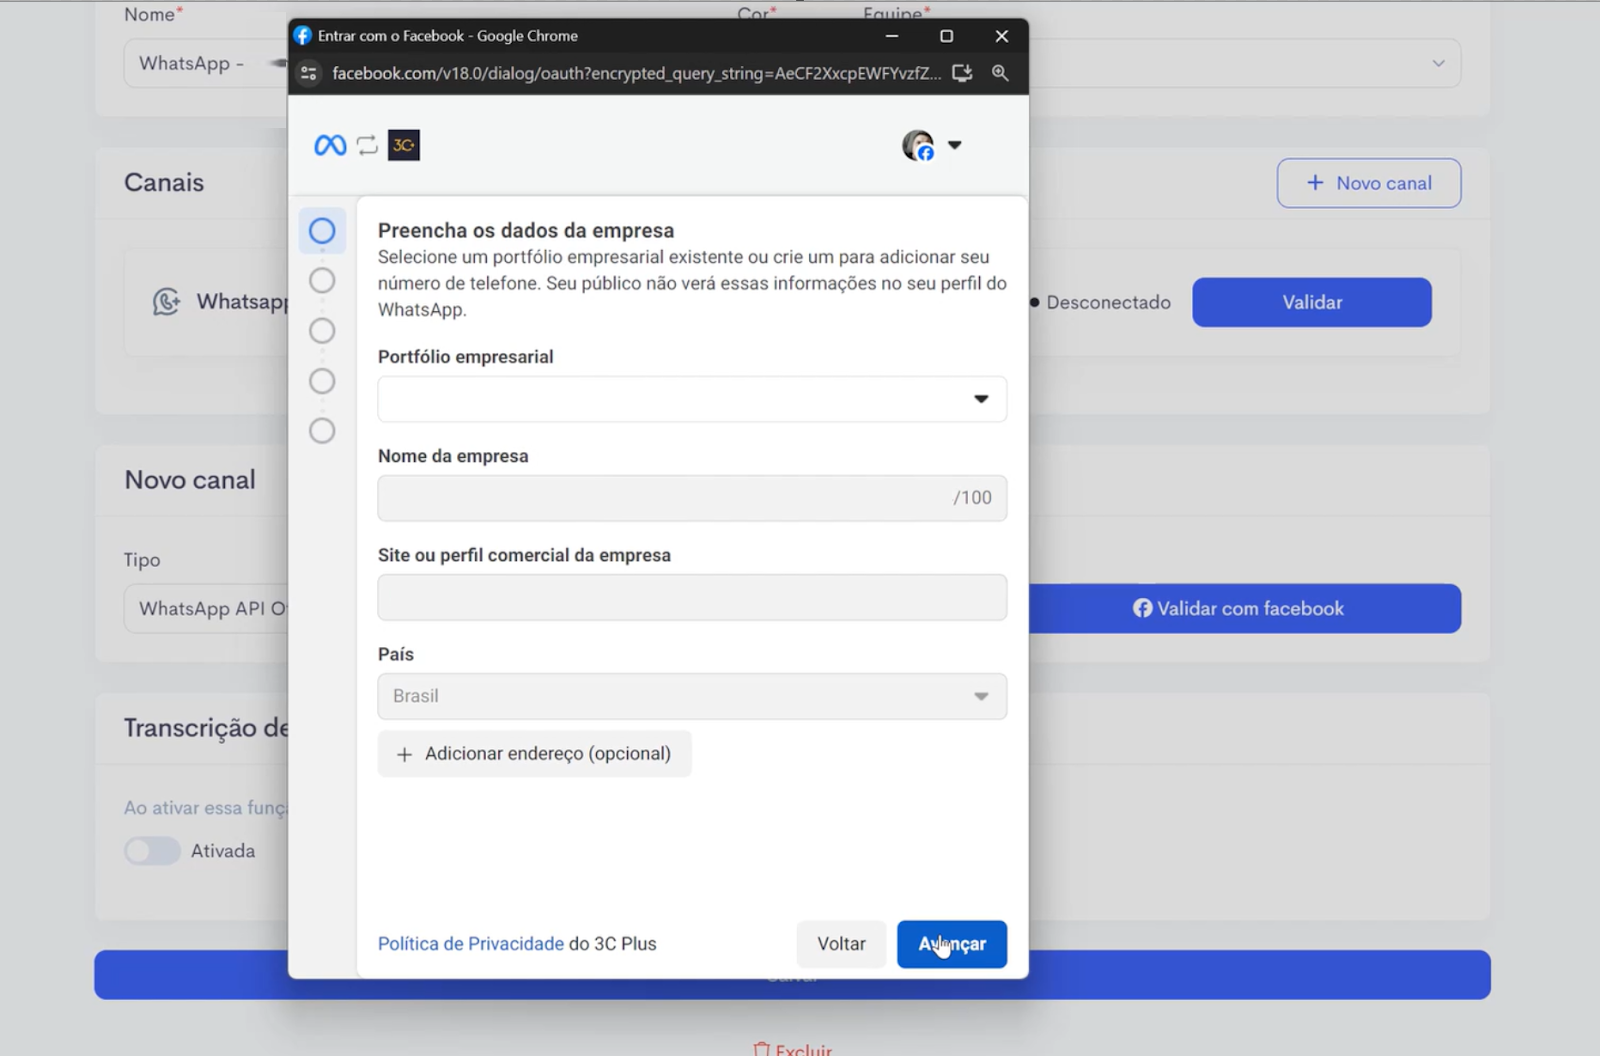Image resolution: width=1600 pixels, height=1056 pixels.
Task: Click the Desconectado status text
Action: (1108, 302)
